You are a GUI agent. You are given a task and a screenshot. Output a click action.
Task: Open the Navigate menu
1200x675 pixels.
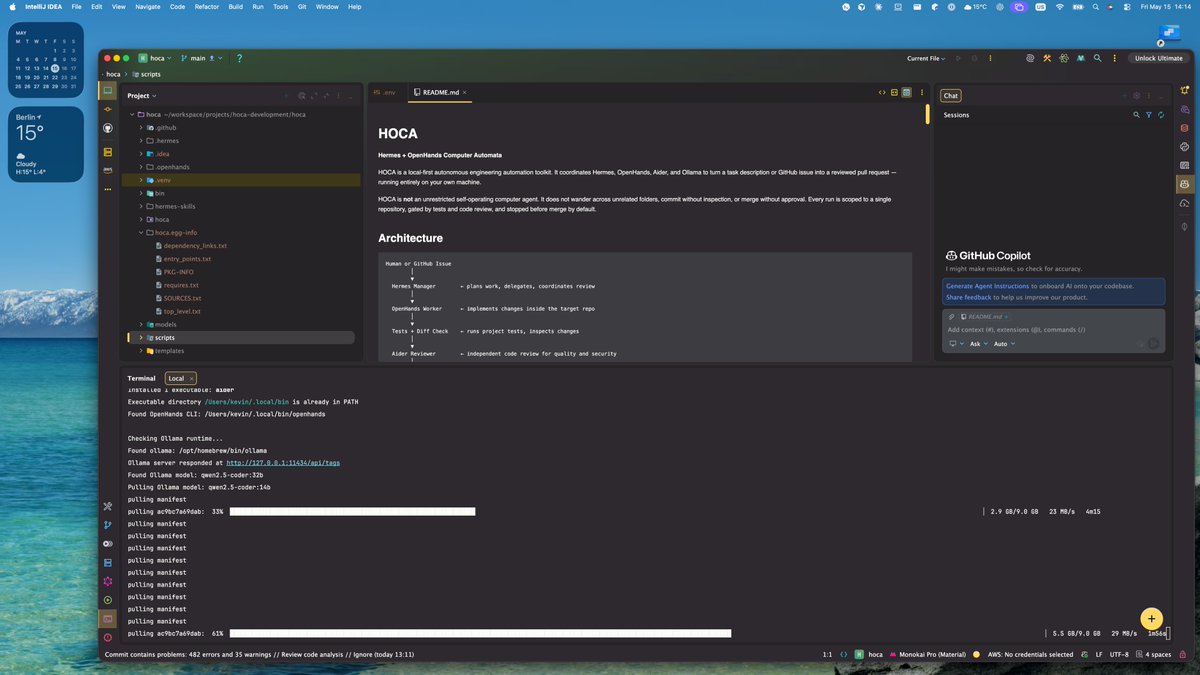click(x=147, y=6)
